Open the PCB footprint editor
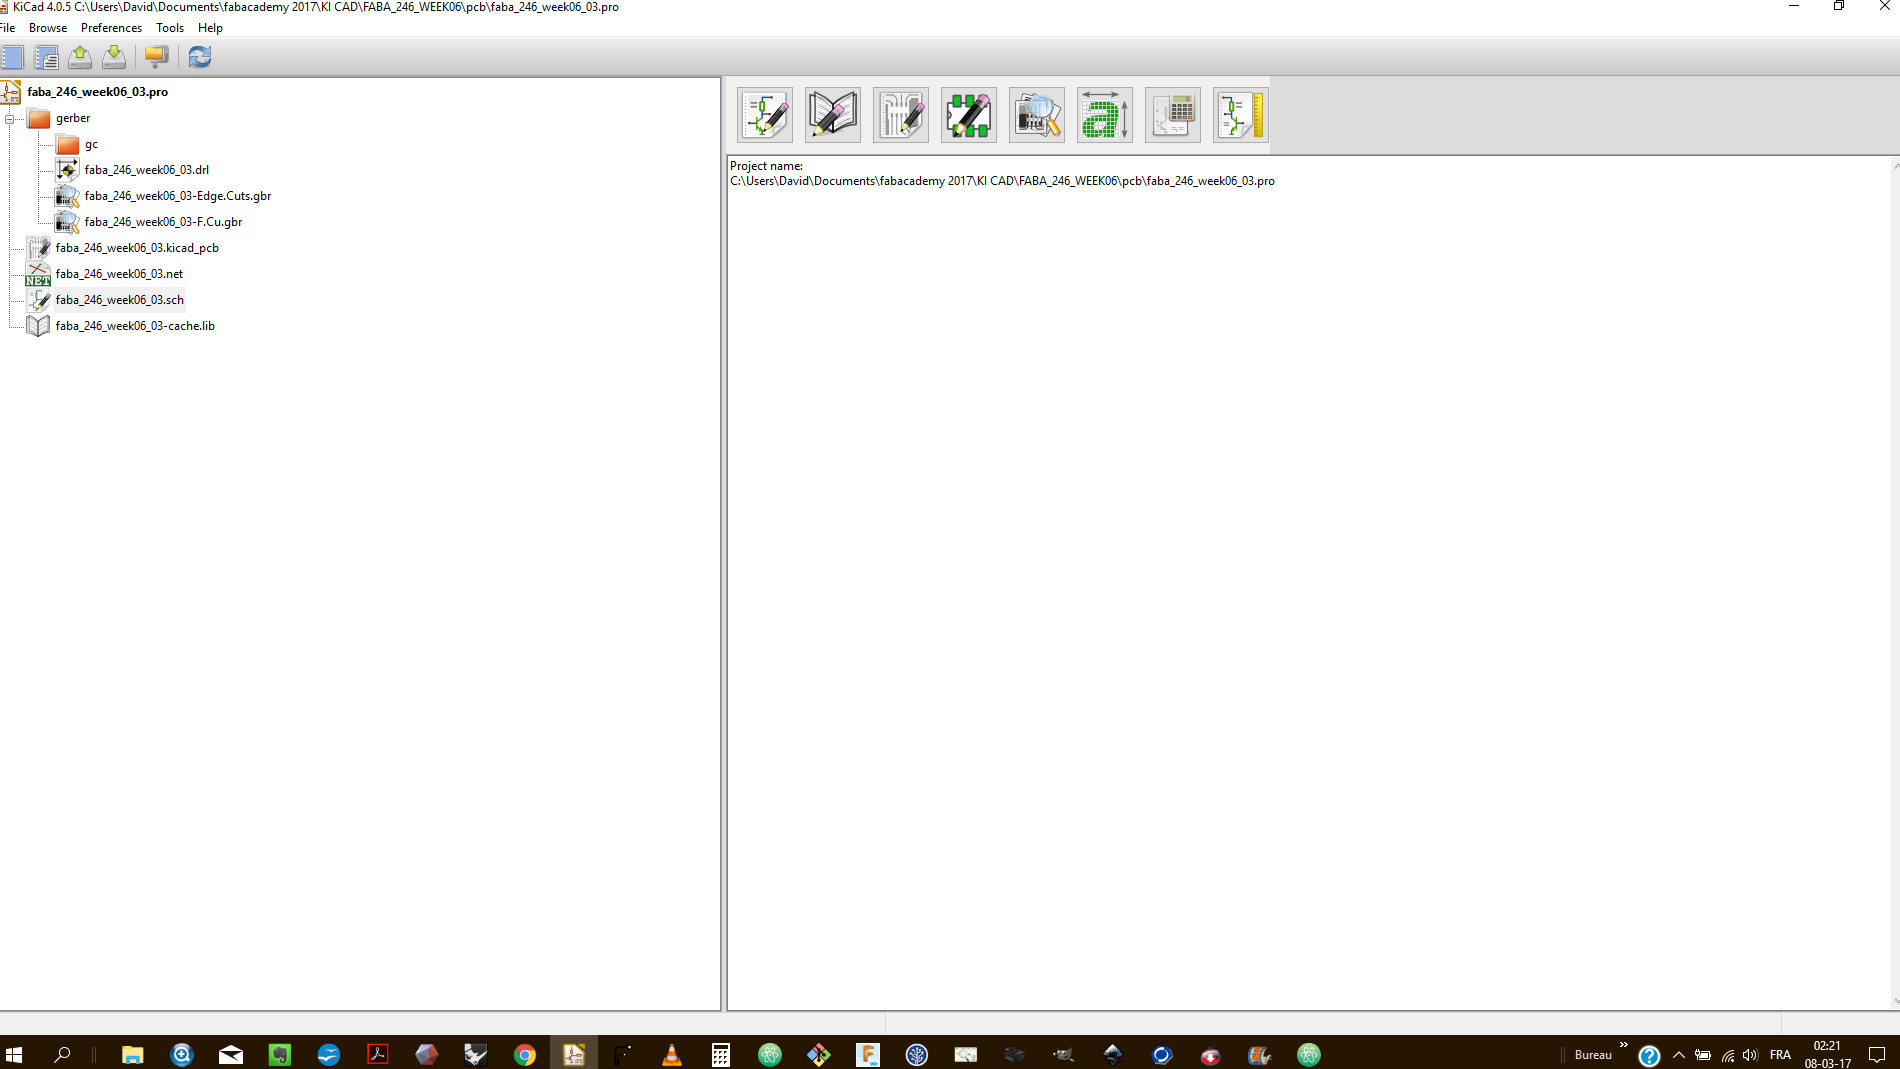 (x=969, y=115)
